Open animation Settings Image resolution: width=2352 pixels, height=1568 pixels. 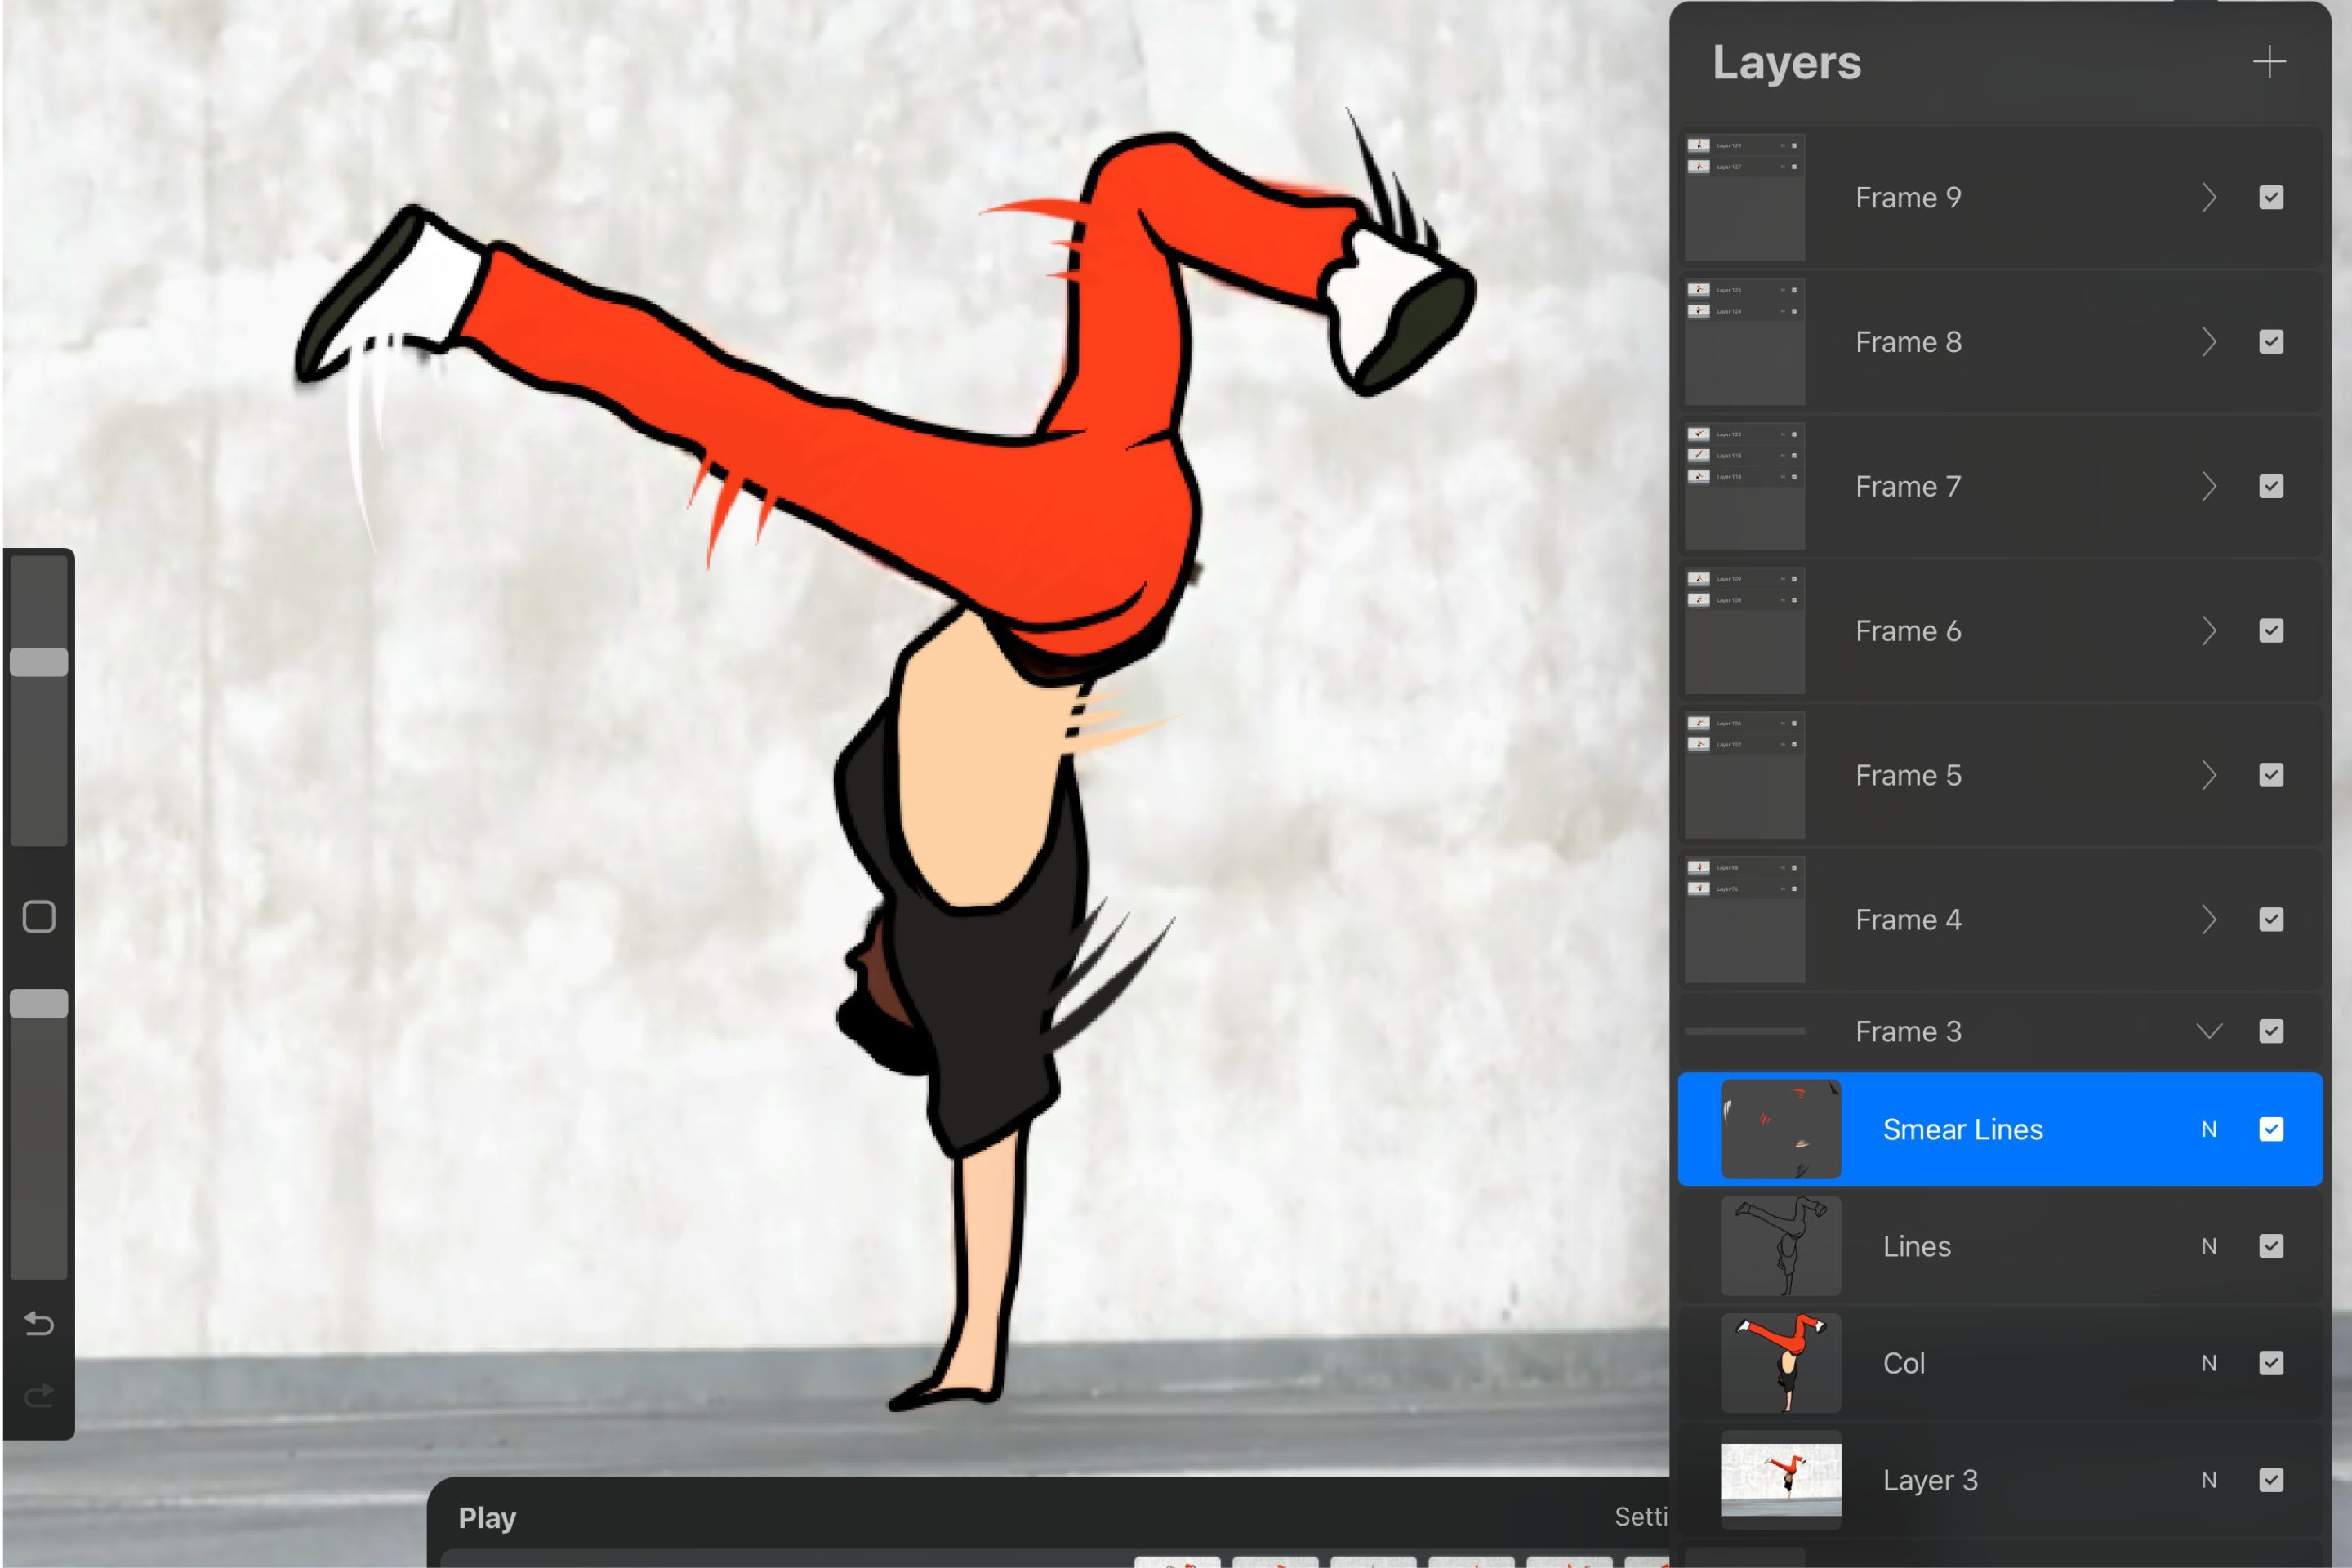[x=1640, y=1517]
